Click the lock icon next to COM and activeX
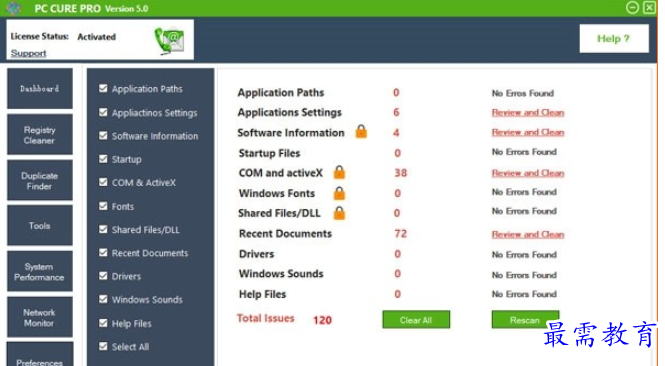 coord(339,172)
